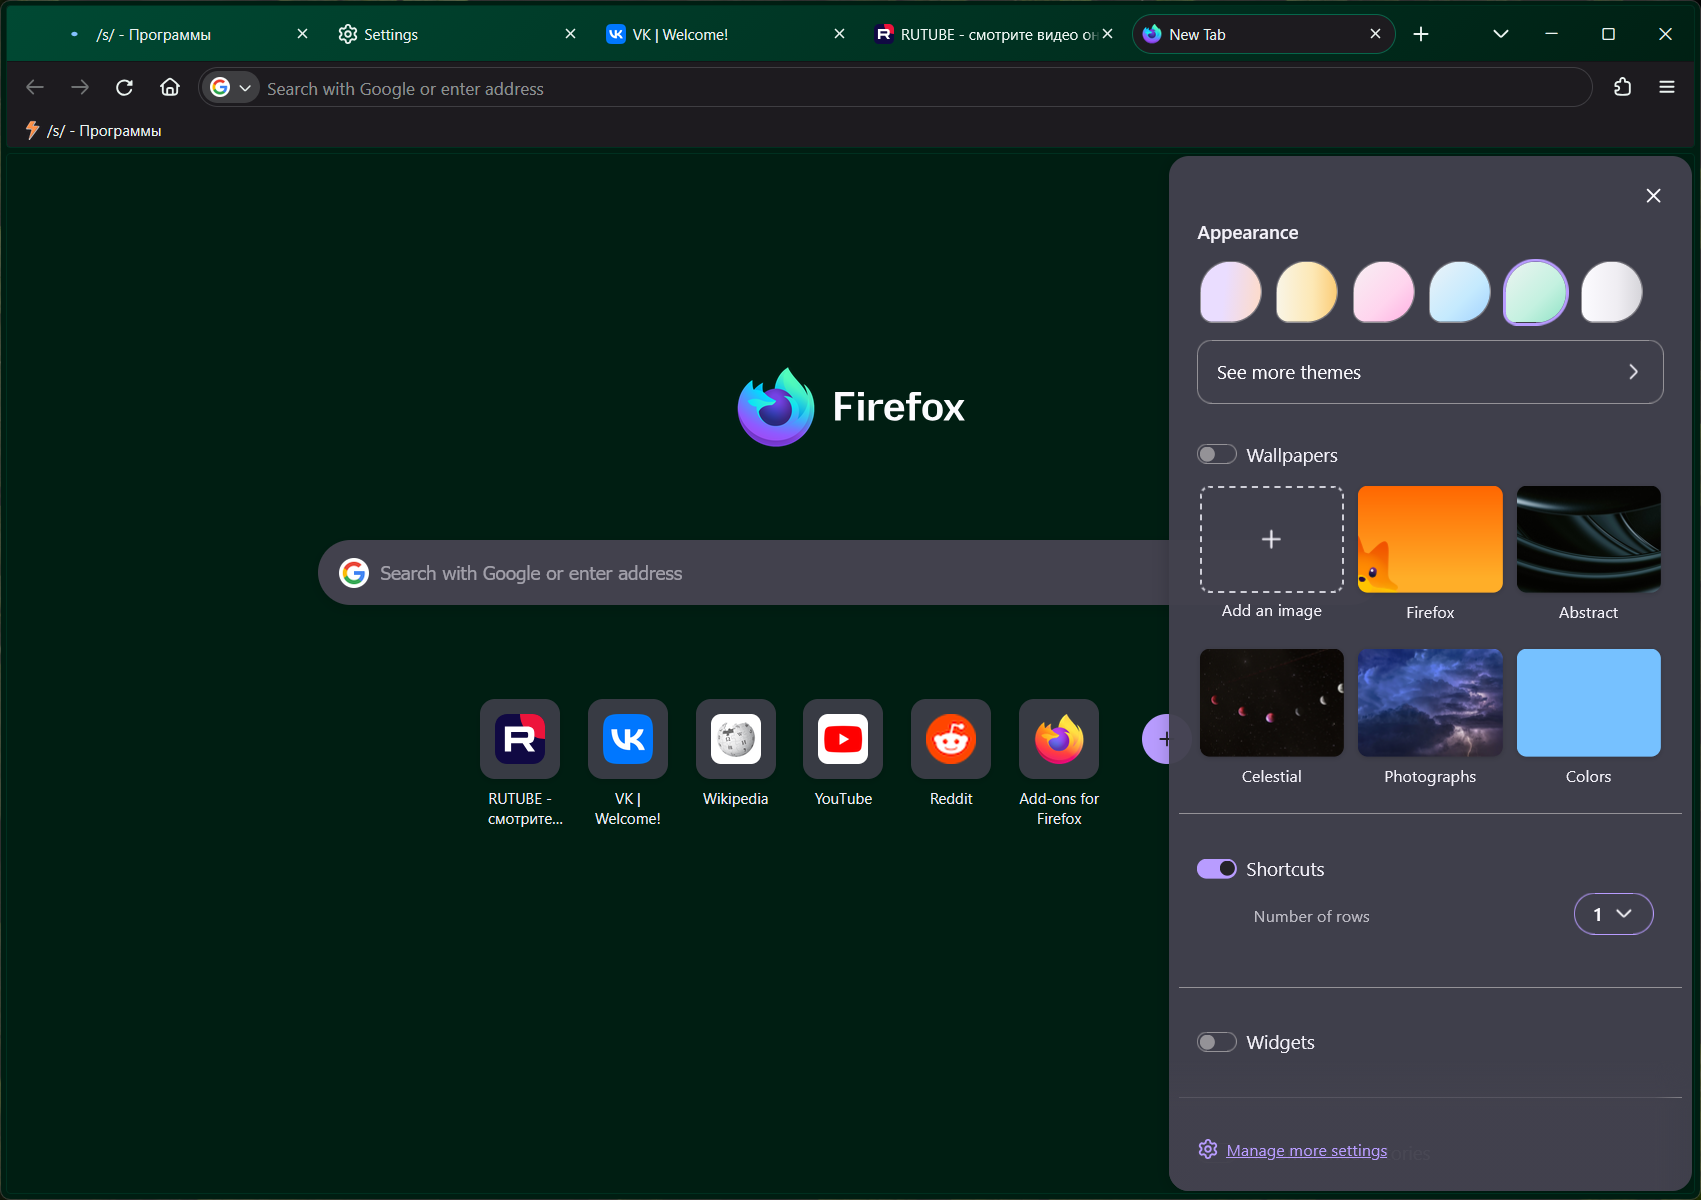Open the Firefox application menu

pos(1667,88)
